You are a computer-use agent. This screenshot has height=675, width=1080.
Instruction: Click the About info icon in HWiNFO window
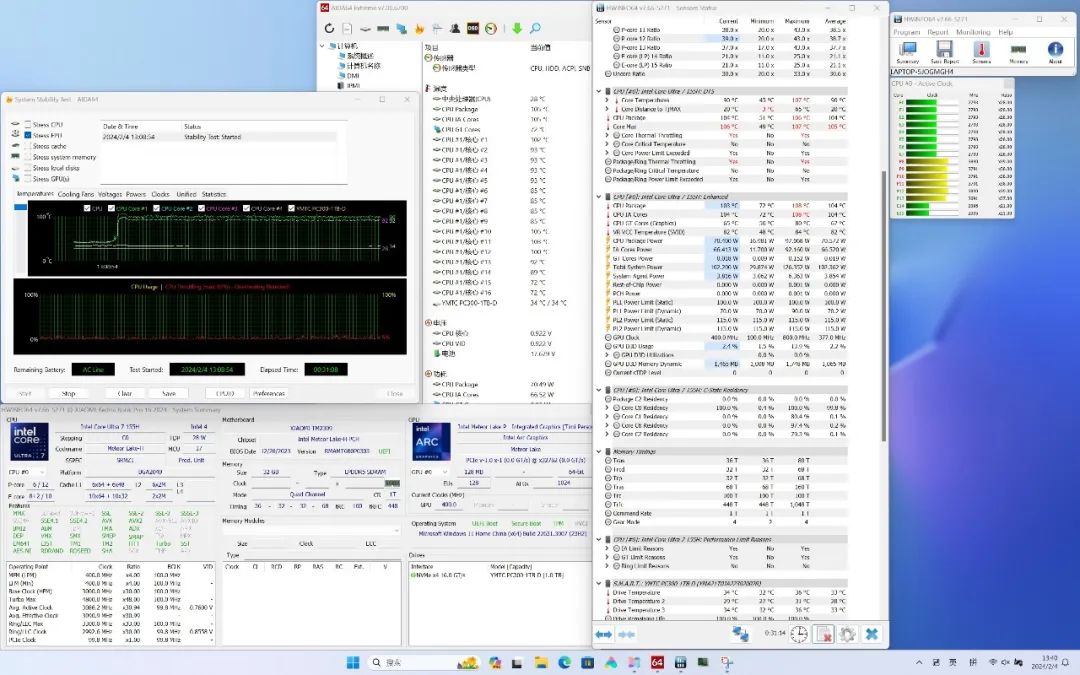[1055, 52]
